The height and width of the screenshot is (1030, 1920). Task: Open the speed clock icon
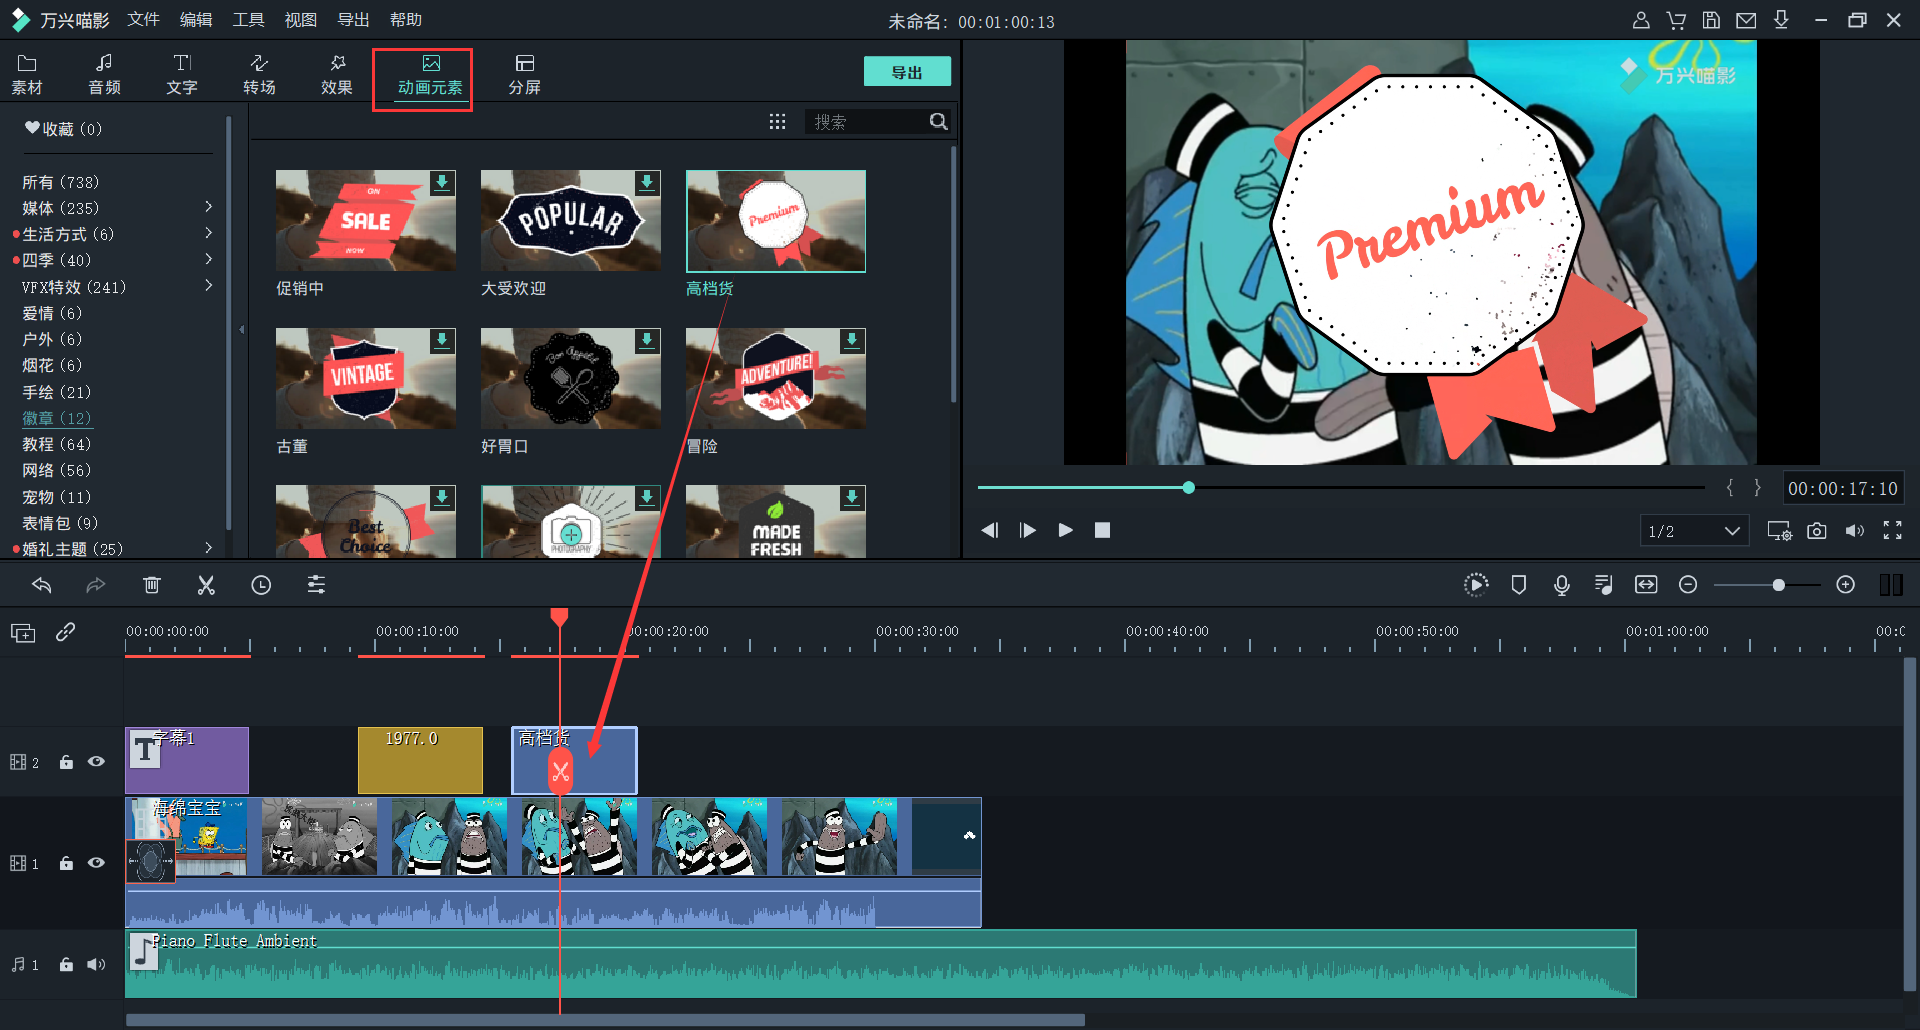tap(261, 585)
